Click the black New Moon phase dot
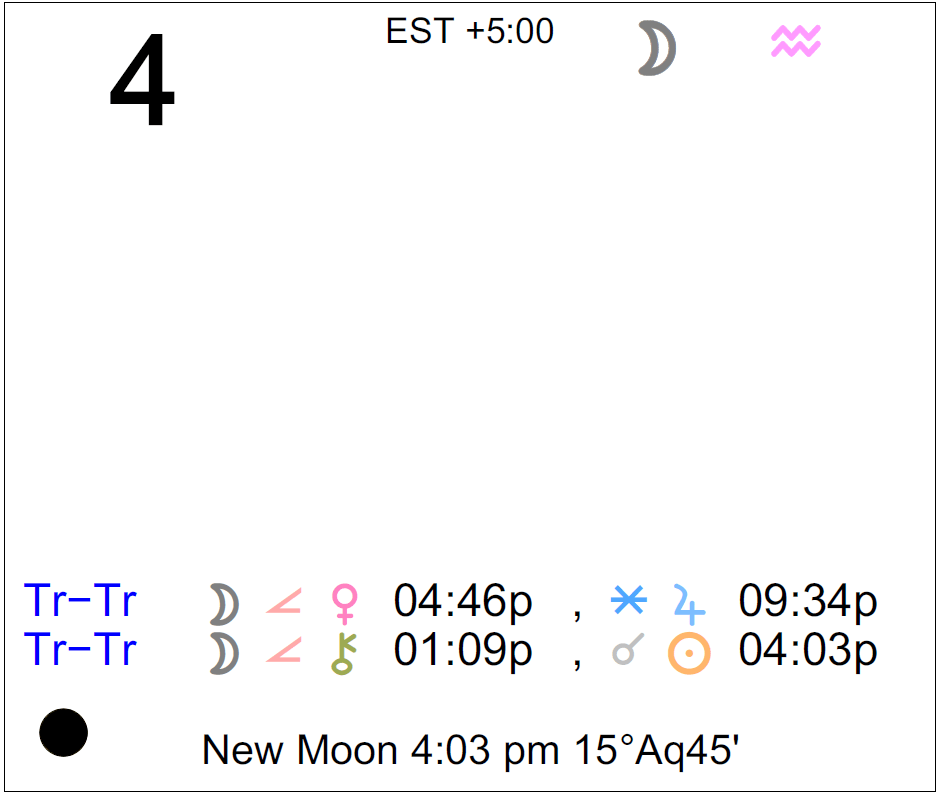 click(64, 733)
